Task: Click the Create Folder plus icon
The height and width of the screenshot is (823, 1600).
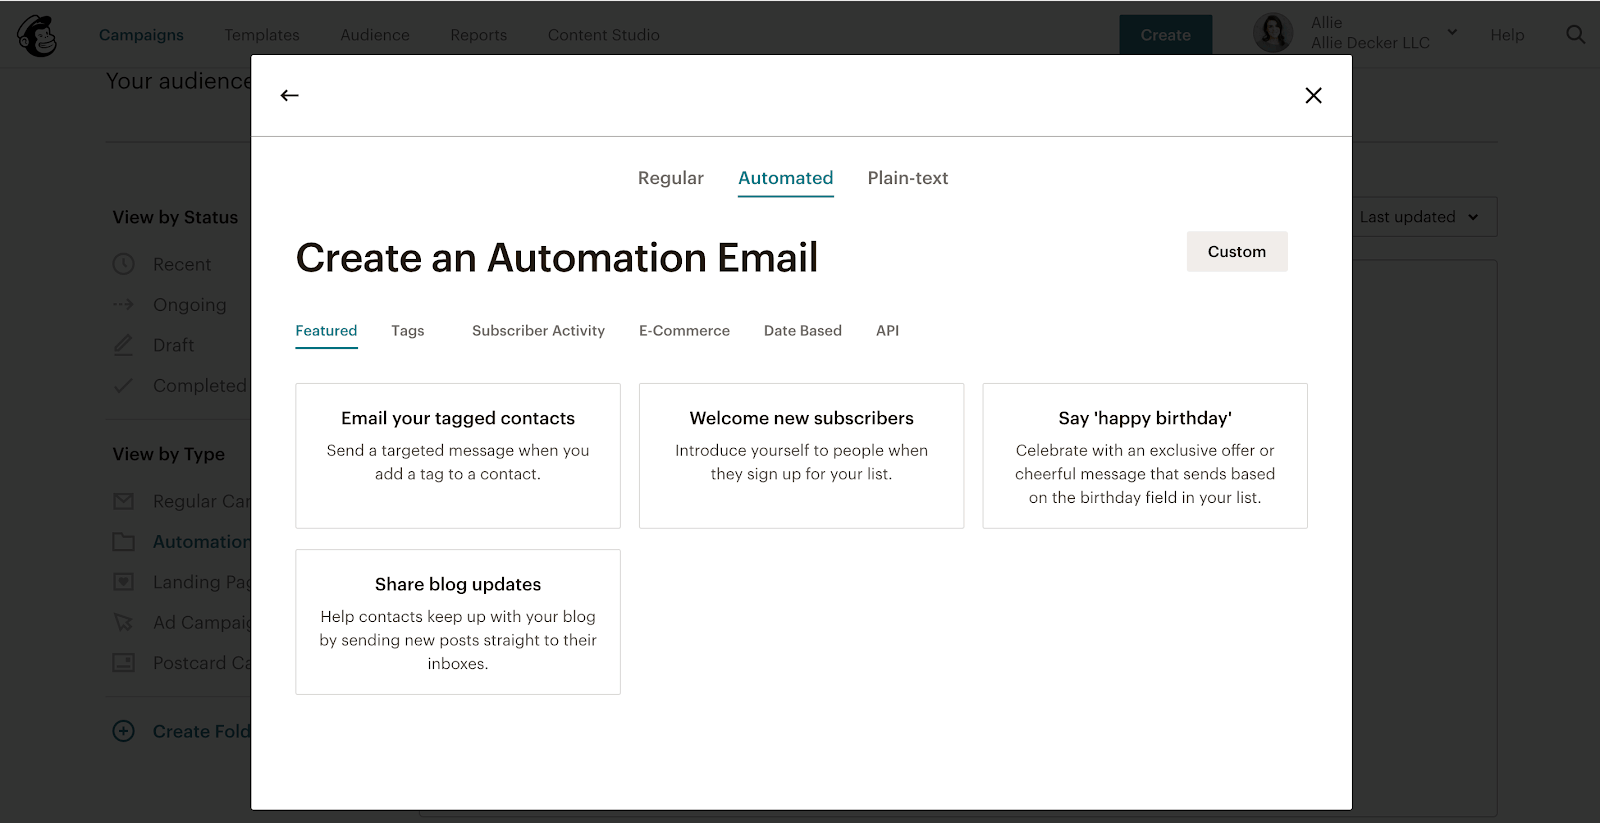Action: pos(123,731)
